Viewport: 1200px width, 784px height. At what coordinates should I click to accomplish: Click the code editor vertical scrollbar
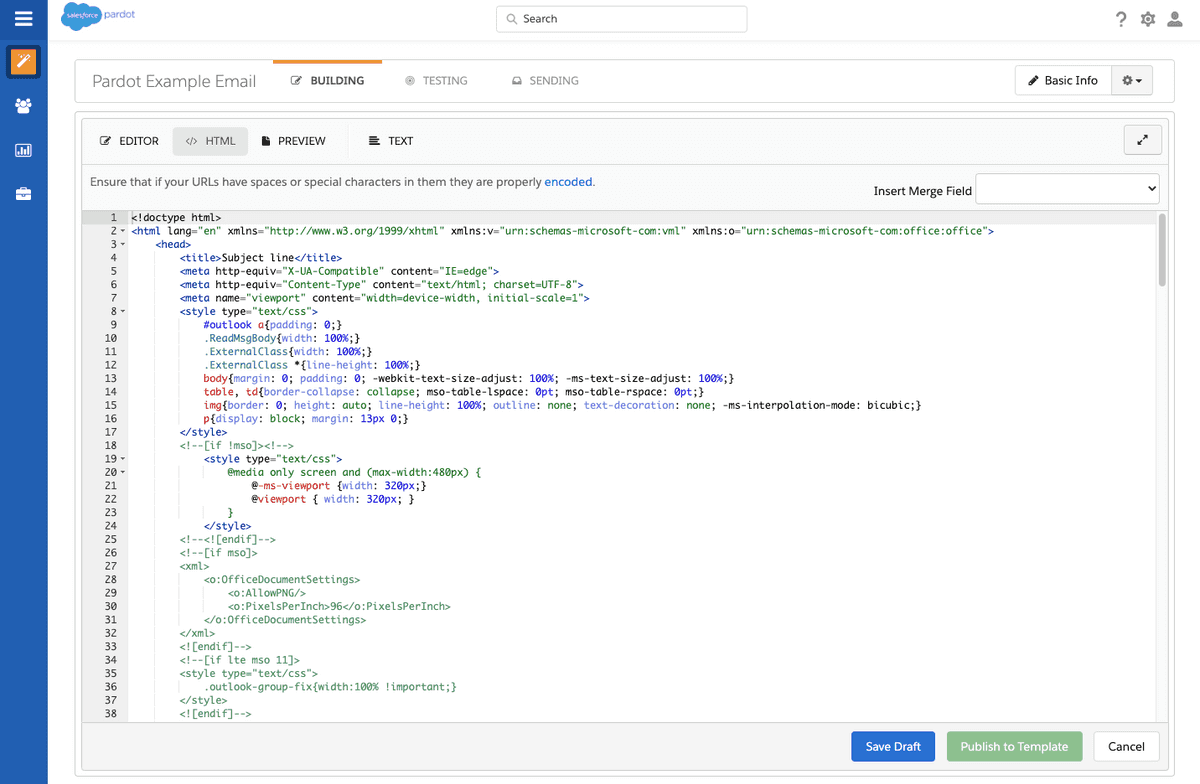[x=1161, y=250]
